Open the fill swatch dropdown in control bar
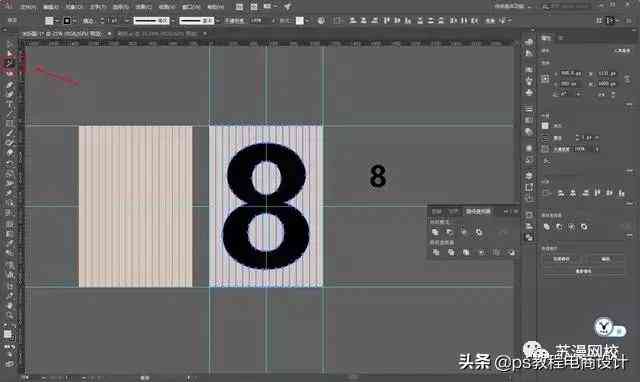 click(57, 20)
